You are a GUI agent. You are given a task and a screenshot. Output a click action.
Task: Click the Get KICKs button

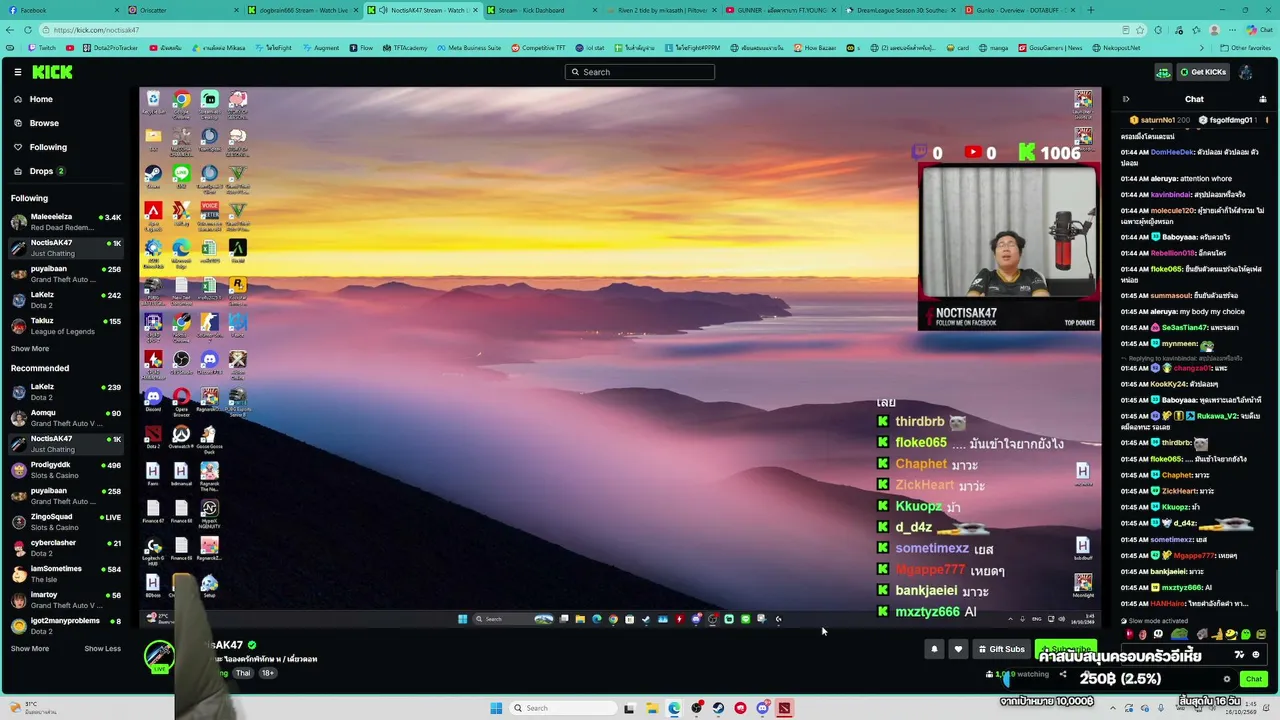(x=1203, y=72)
